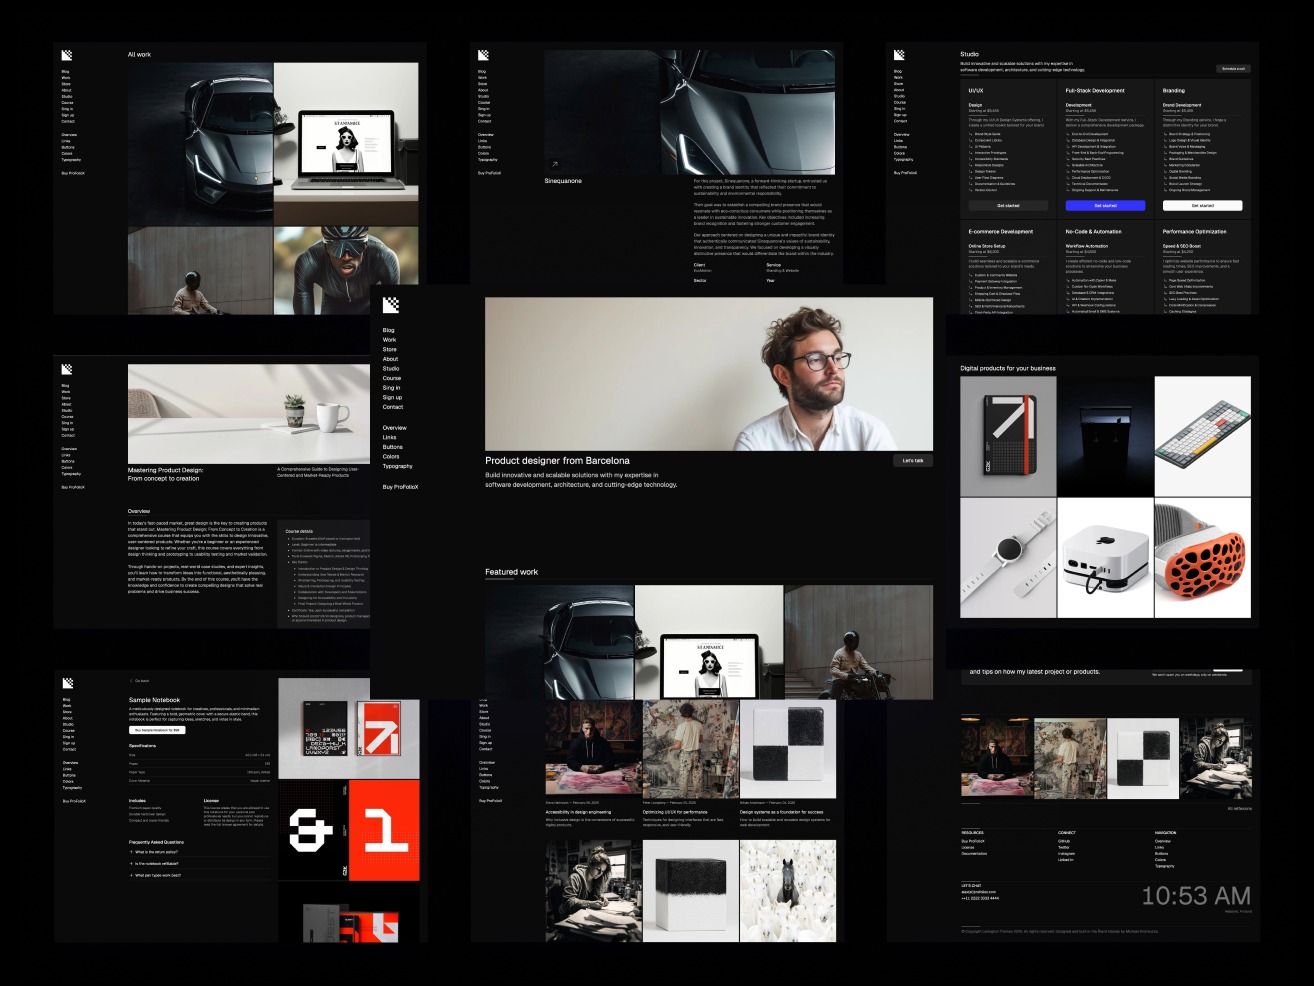Open Typography in the center homepage sidebar

[397, 466]
